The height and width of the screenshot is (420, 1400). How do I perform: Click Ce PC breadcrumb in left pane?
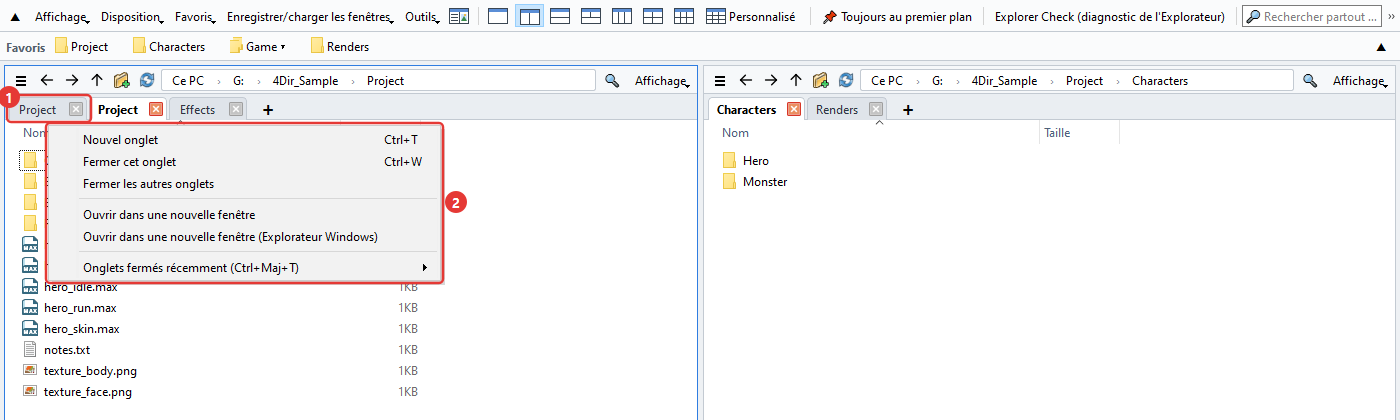coord(187,81)
